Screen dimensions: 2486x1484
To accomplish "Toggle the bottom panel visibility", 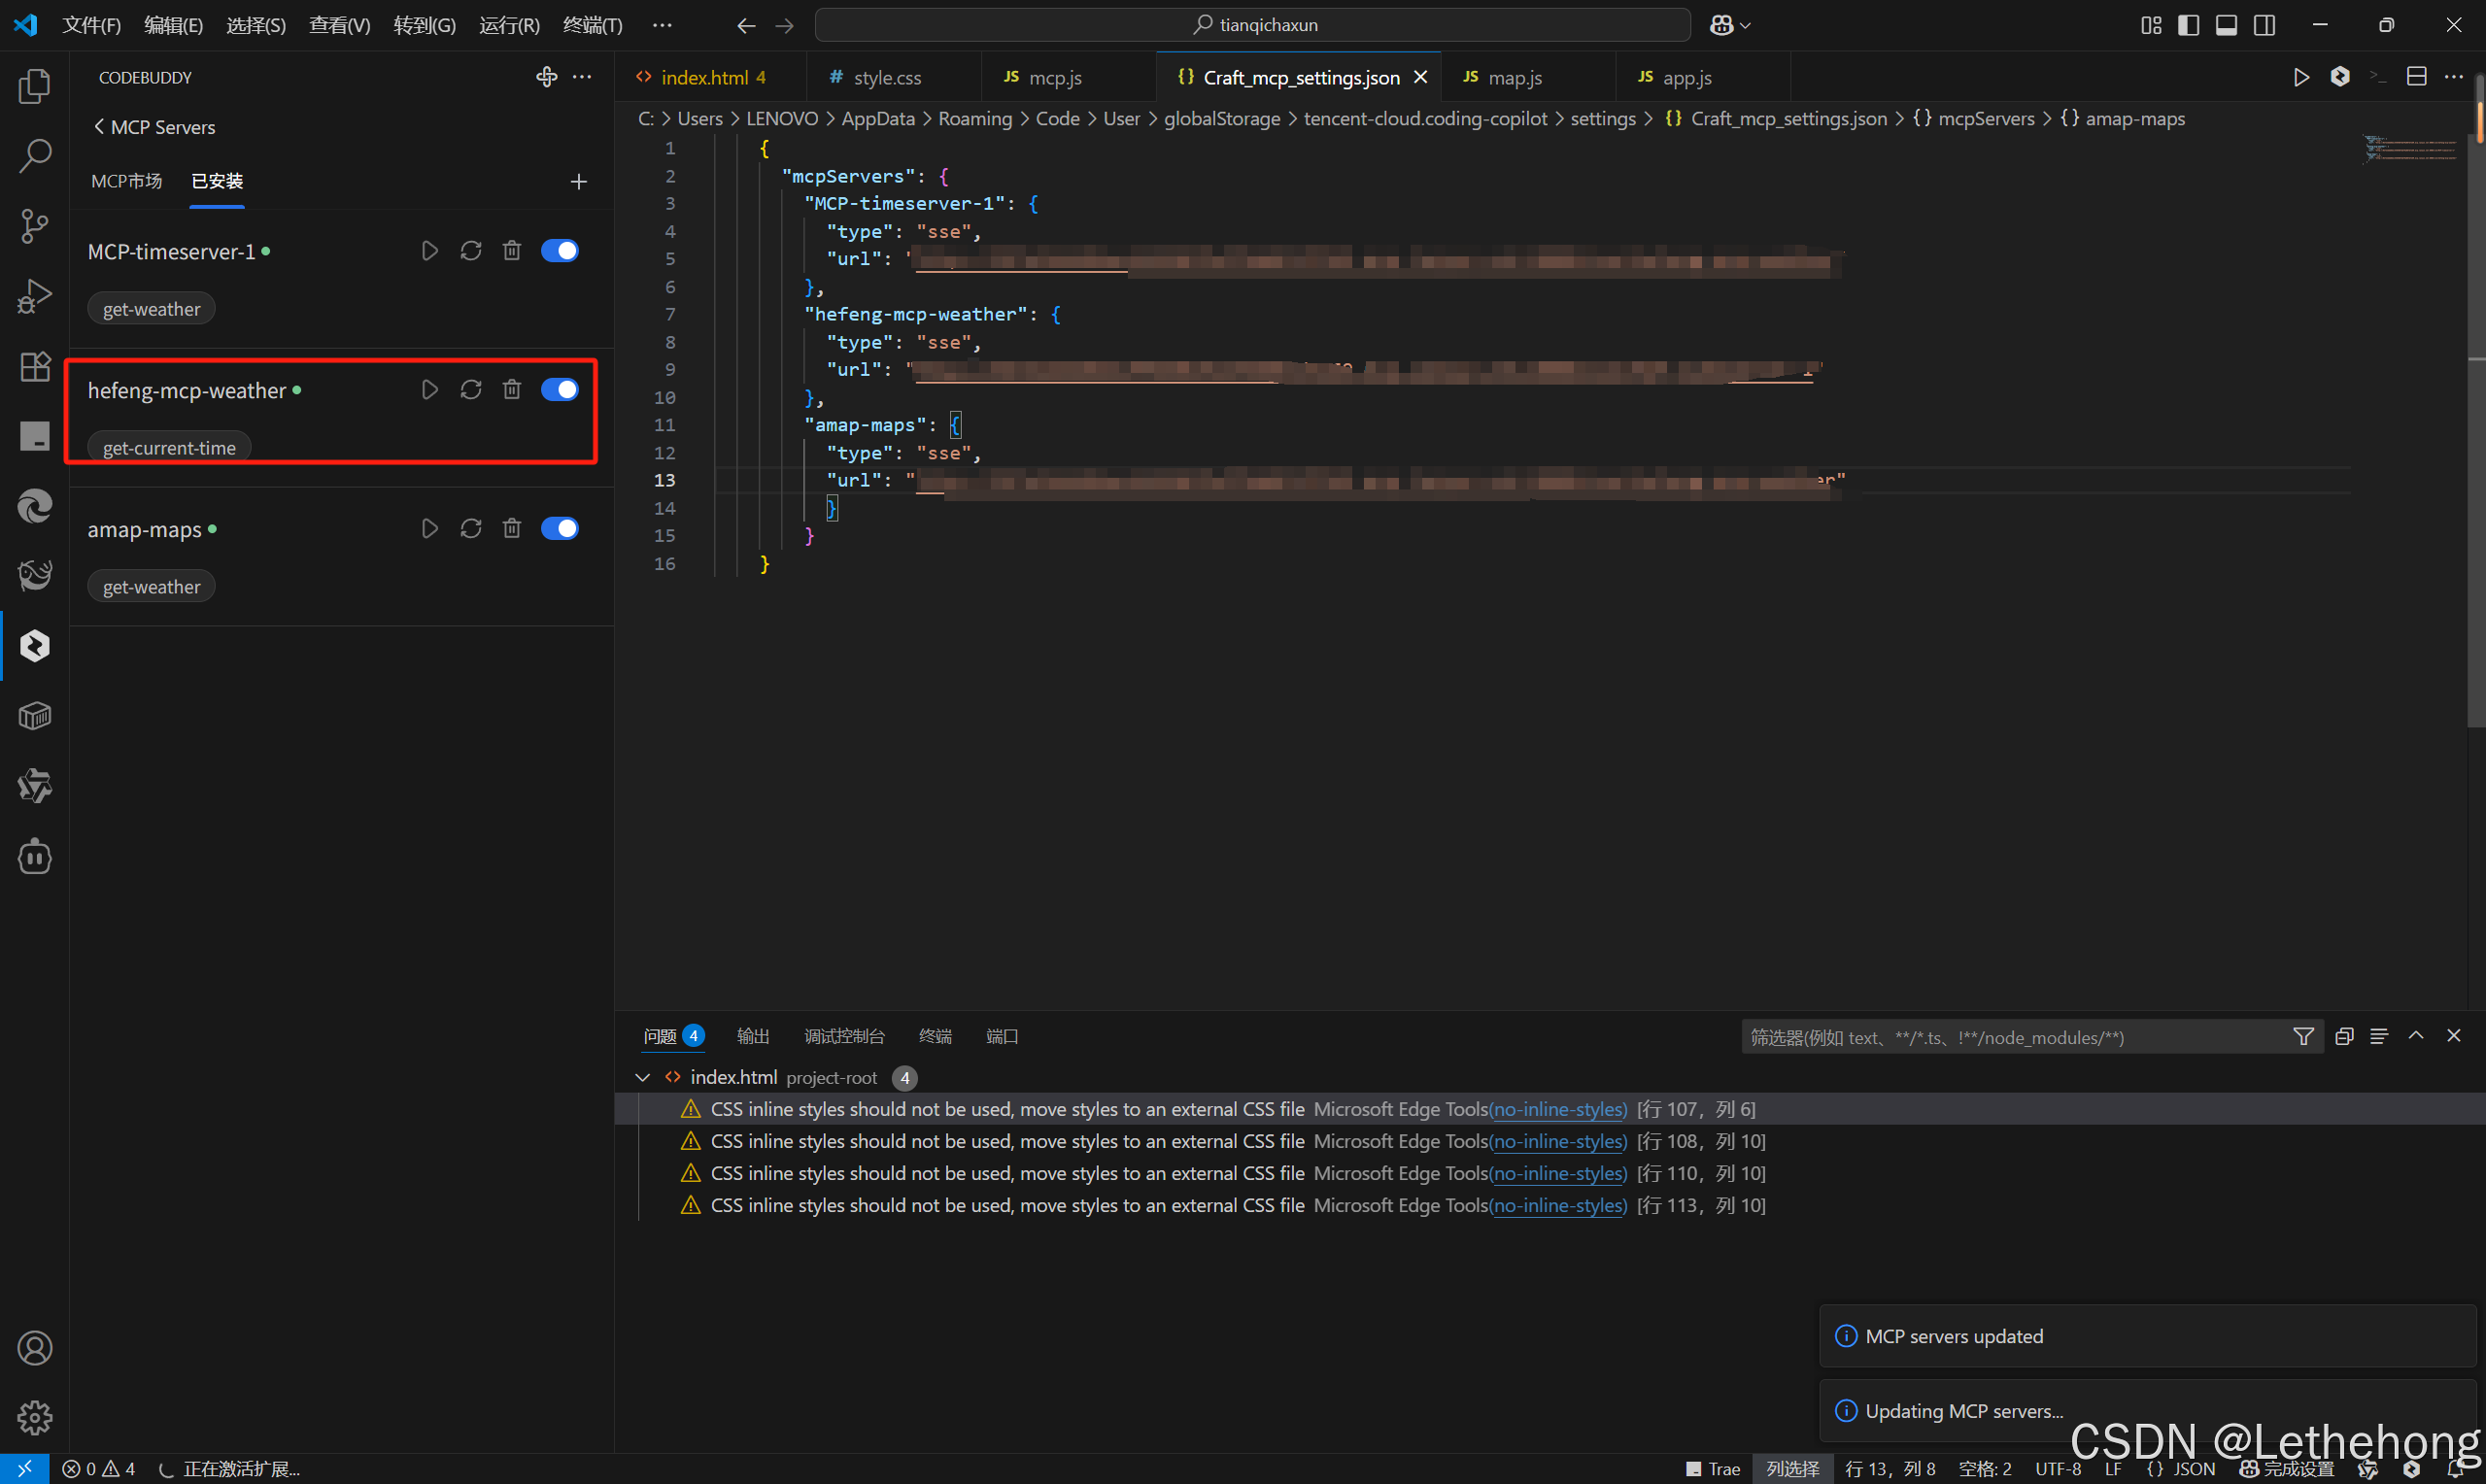I will (2226, 25).
